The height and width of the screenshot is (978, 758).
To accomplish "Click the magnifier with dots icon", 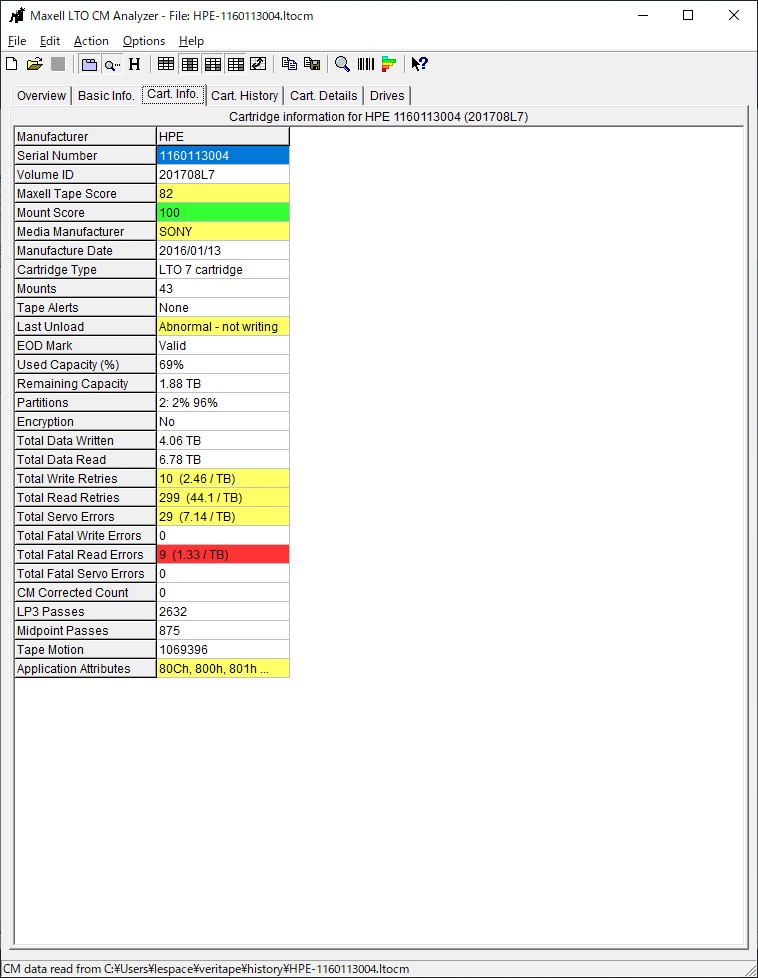I will (112, 64).
